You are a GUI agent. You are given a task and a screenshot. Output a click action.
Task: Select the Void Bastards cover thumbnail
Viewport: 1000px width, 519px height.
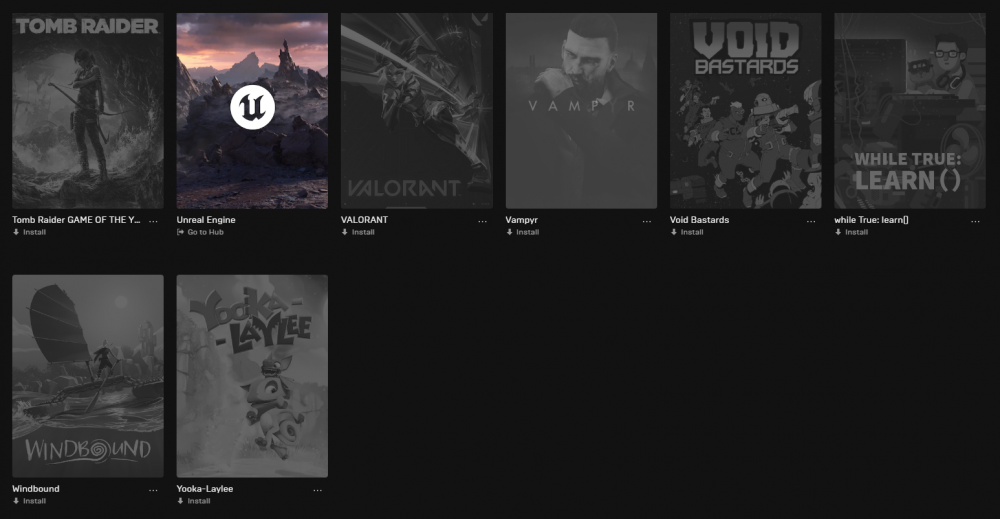[746, 111]
